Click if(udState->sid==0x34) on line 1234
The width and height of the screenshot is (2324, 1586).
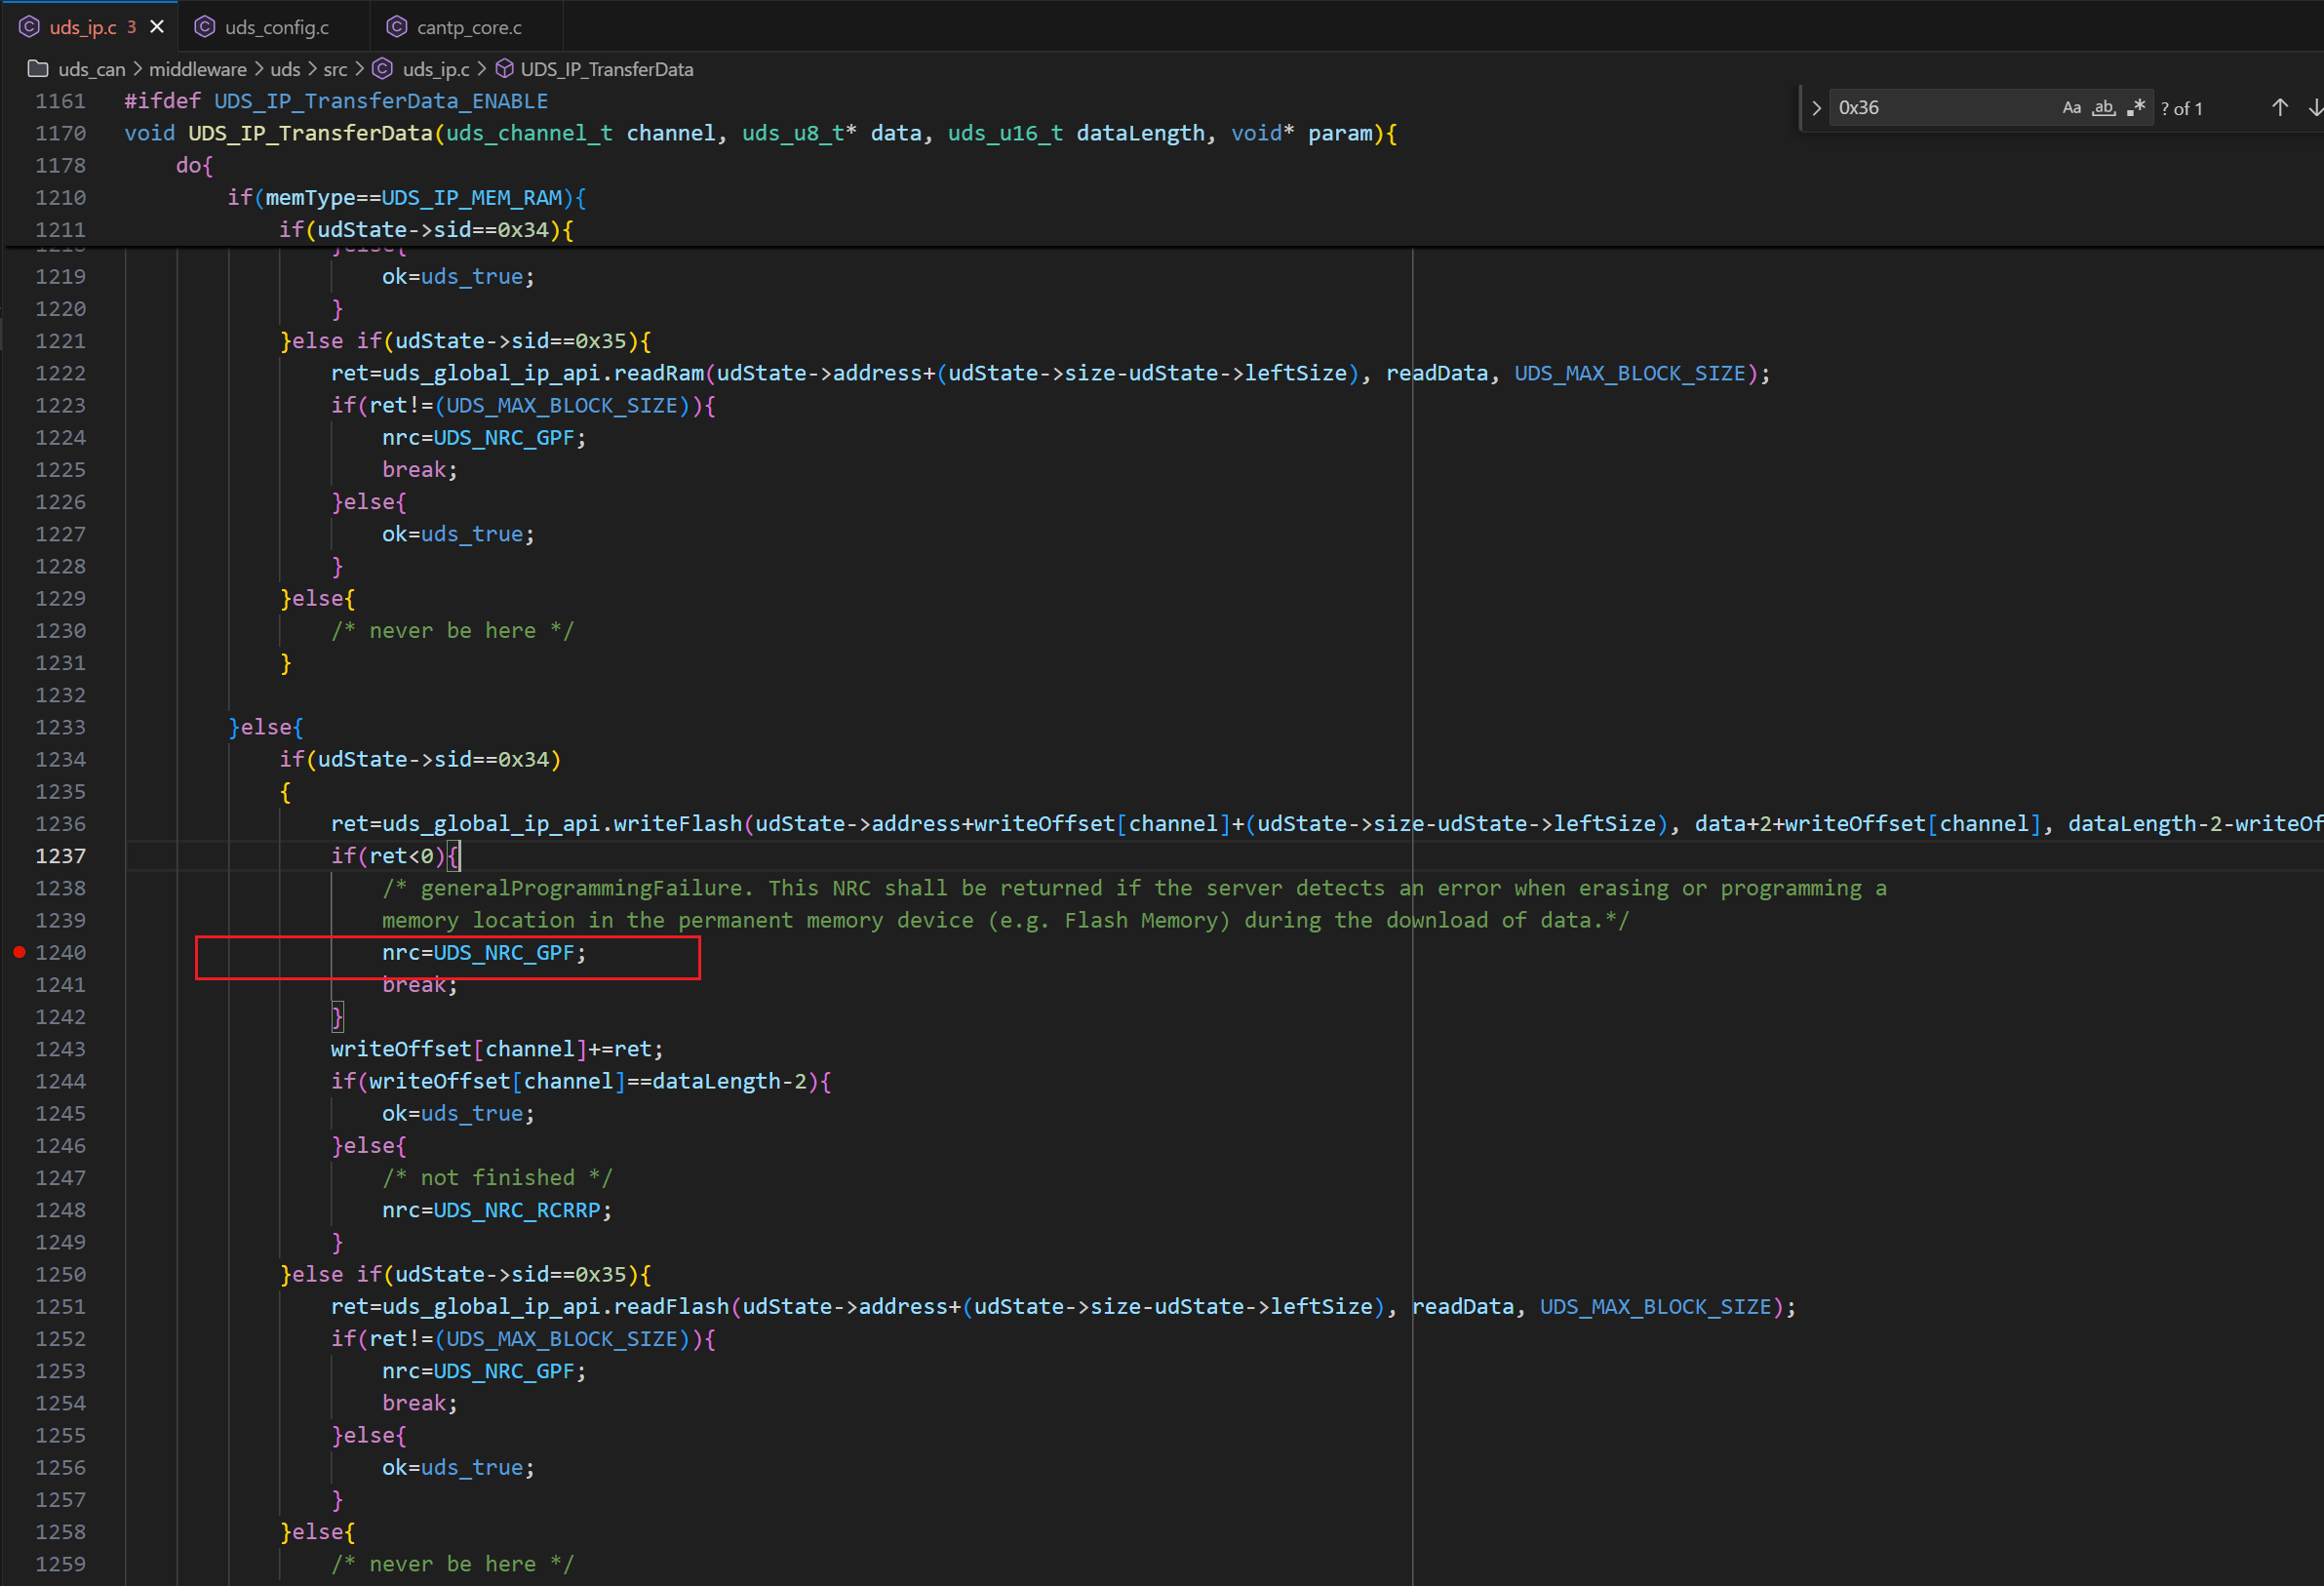420,759
